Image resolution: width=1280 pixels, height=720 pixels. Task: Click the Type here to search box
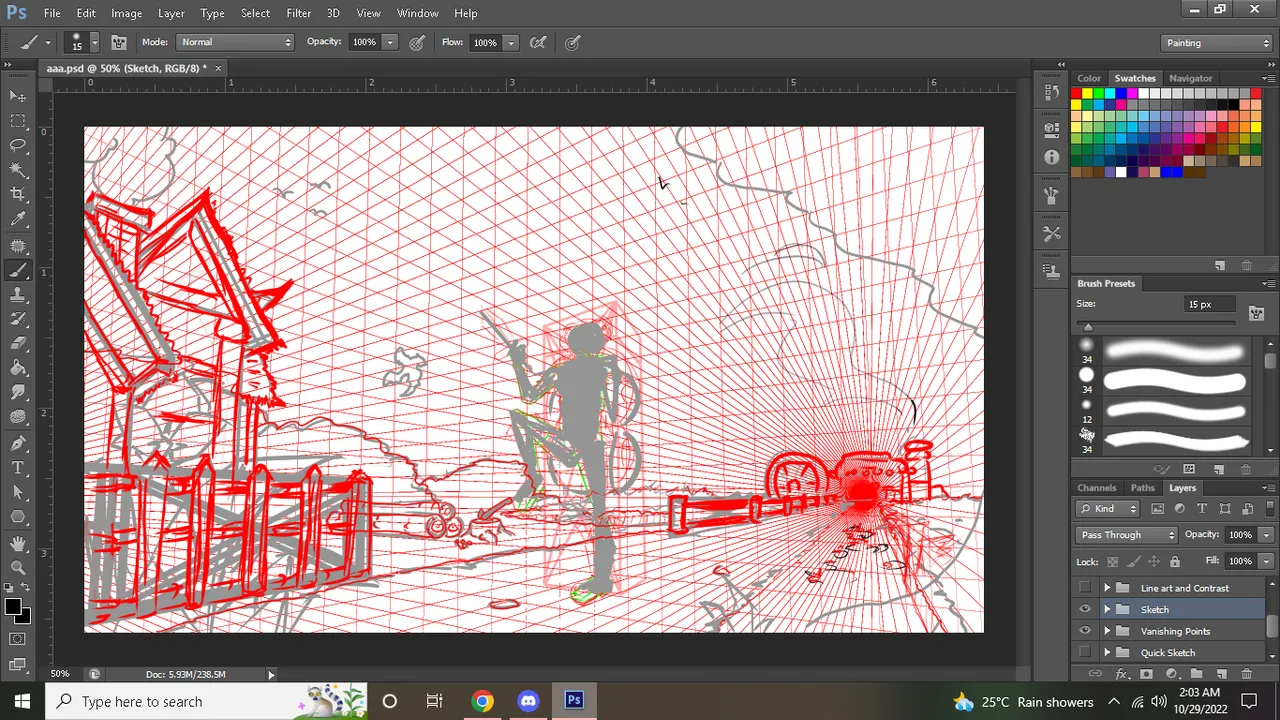(x=207, y=701)
